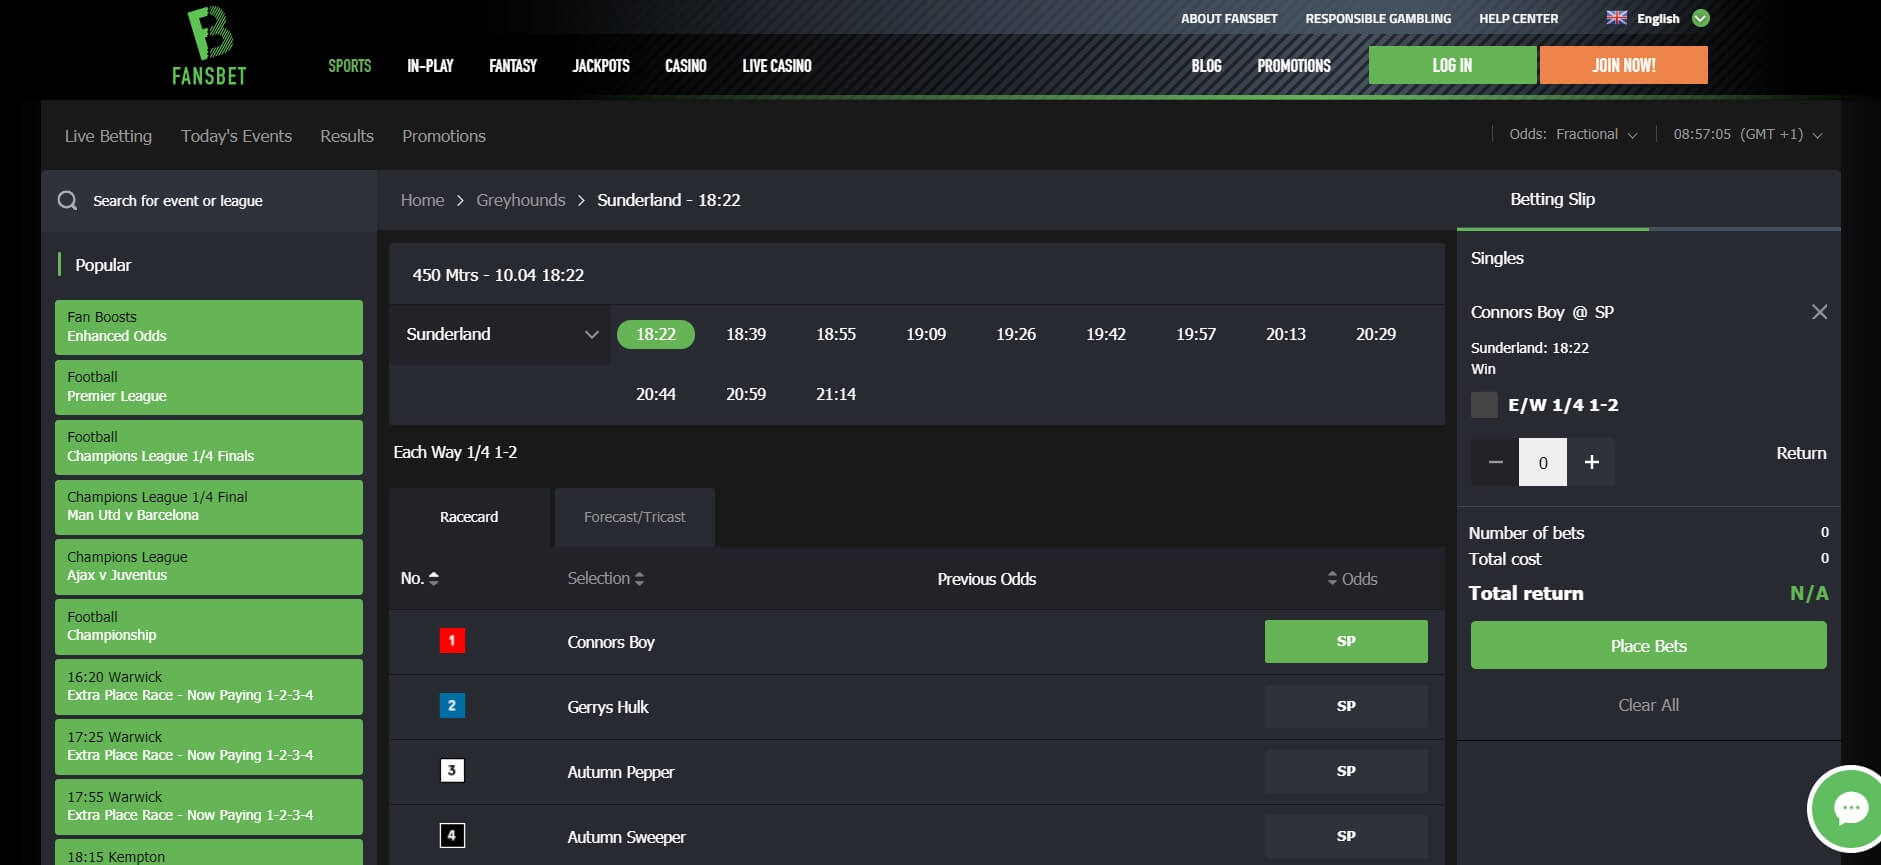
Task: Go to Fantasy section
Action: [x=513, y=66]
